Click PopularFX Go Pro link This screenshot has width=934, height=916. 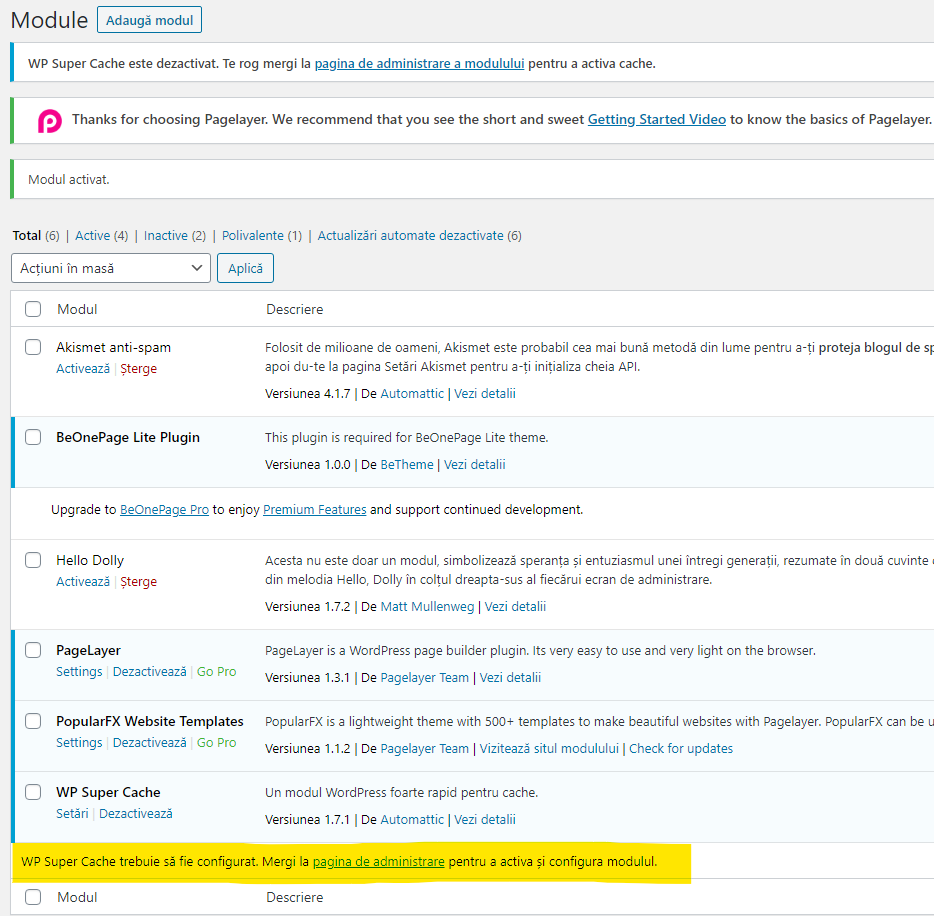pyautogui.click(x=217, y=743)
